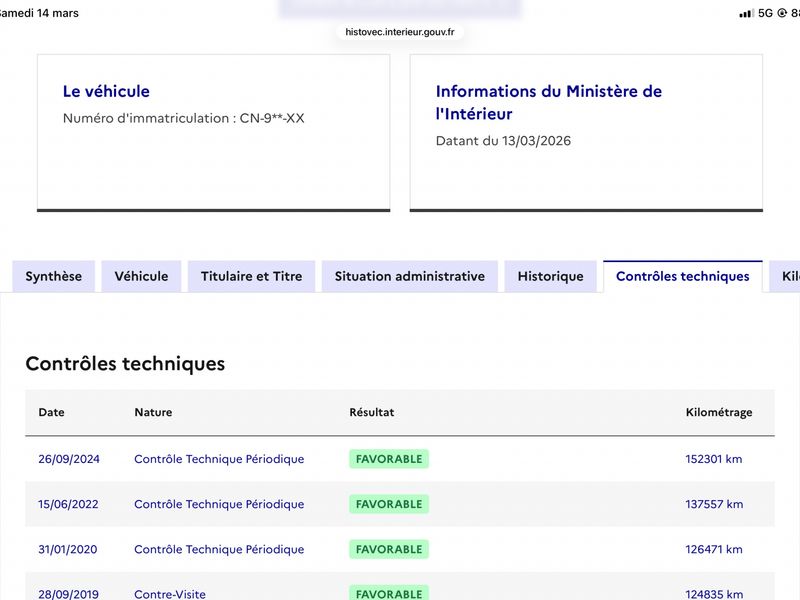Viewport: 800px width, 600px height.
Task: Click the Kilométrage column header
Action: (719, 412)
